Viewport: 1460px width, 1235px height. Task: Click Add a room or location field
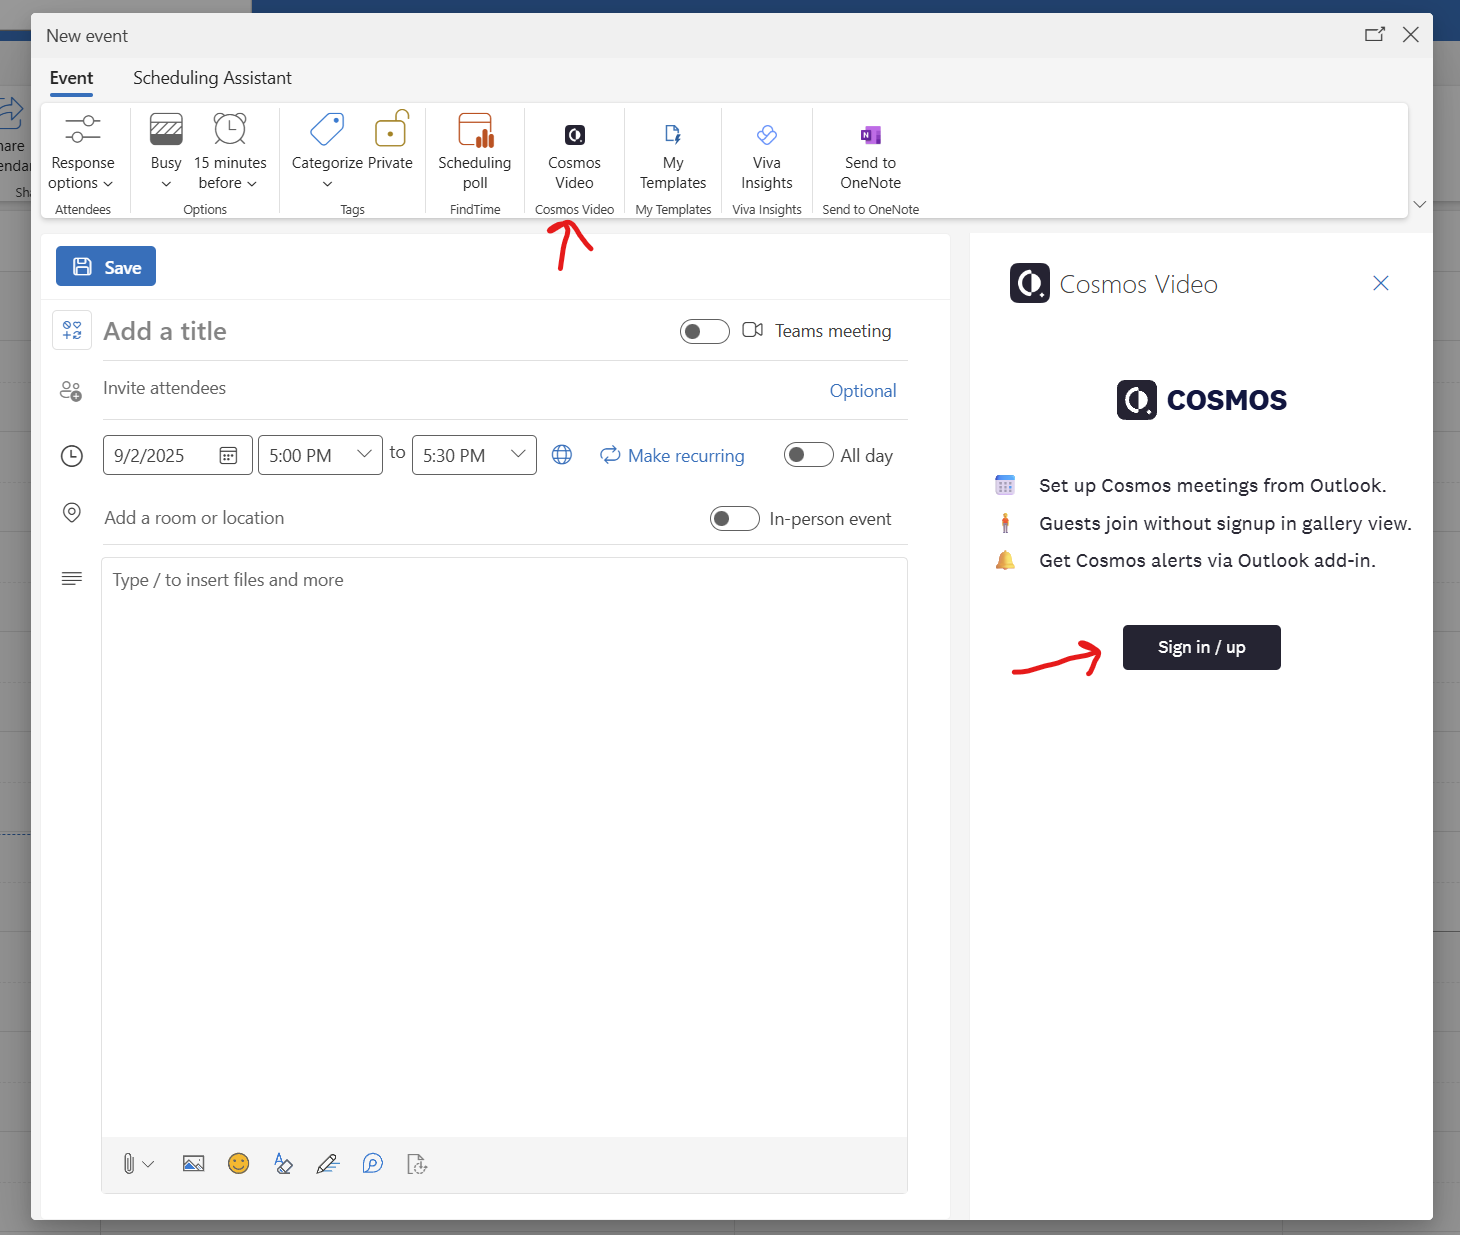coord(400,518)
